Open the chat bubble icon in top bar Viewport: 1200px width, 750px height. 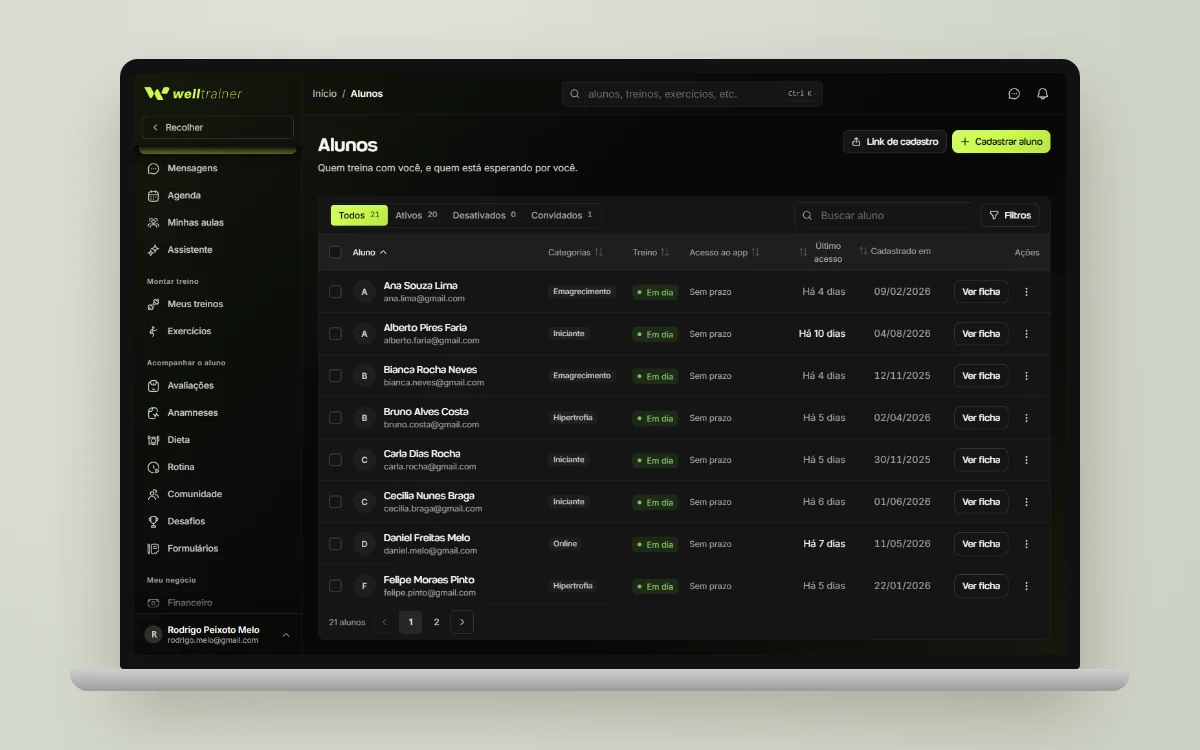[x=1014, y=94]
